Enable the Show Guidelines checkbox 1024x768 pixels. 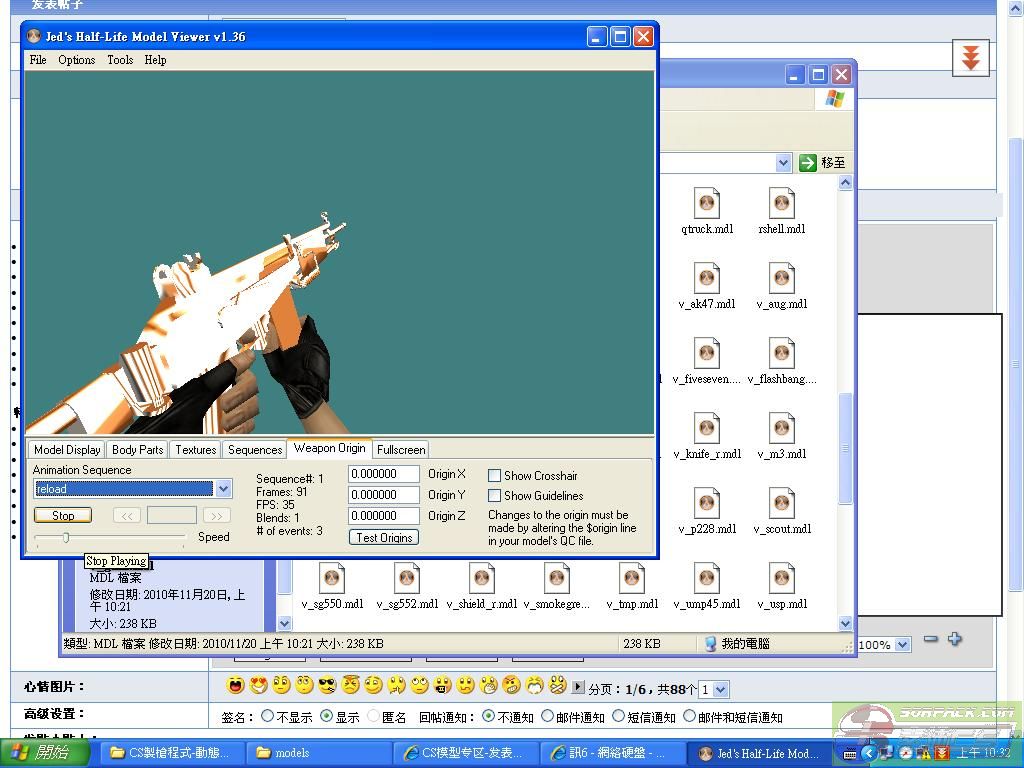click(x=494, y=496)
